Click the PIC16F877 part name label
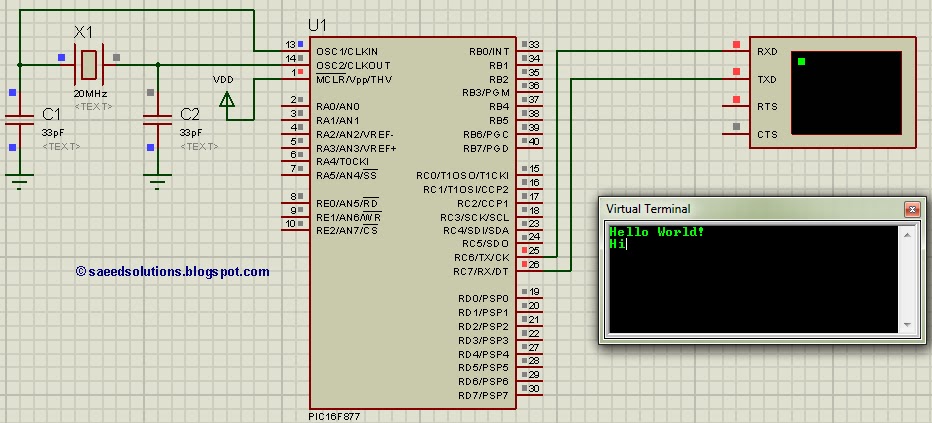932x423 pixels. pos(334,416)
